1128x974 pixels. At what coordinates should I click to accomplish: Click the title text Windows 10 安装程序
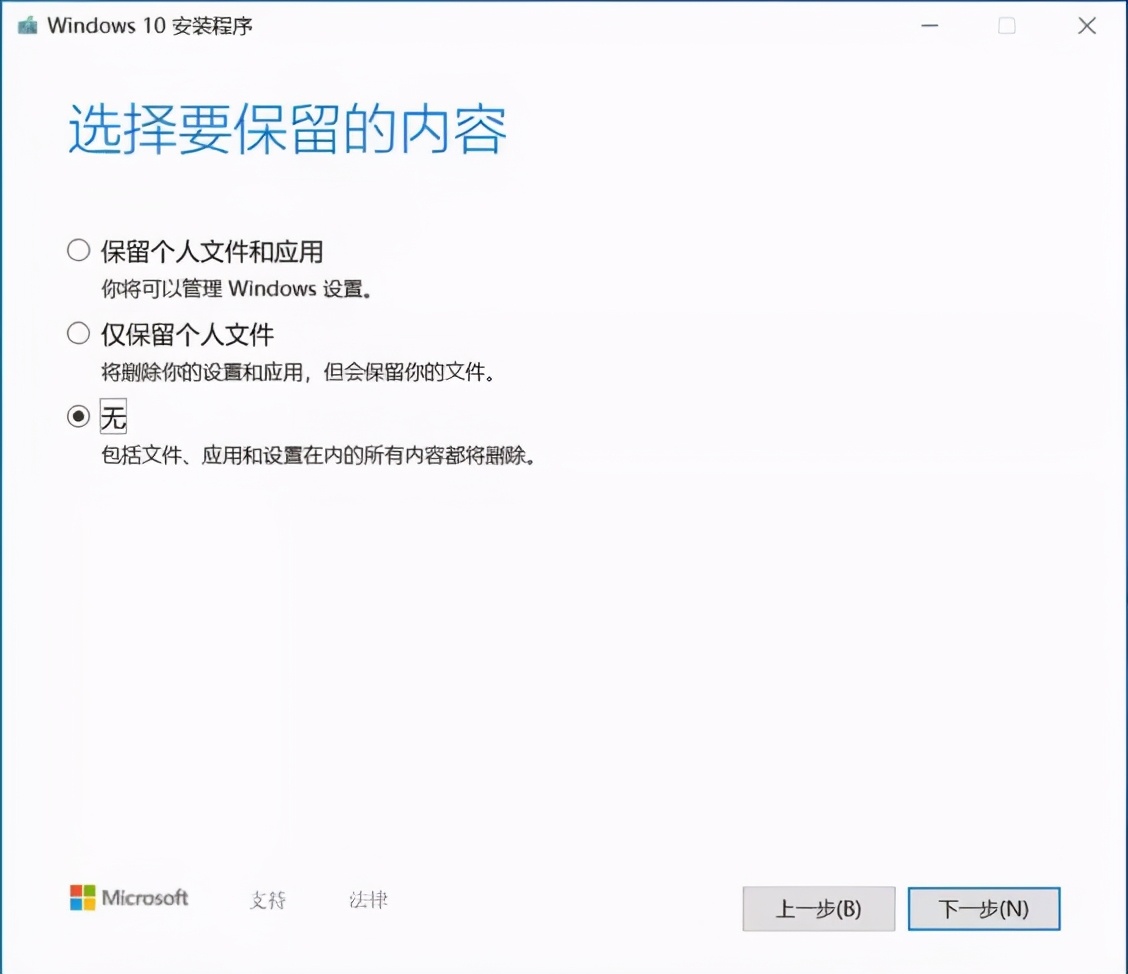[x=151, y=25]
